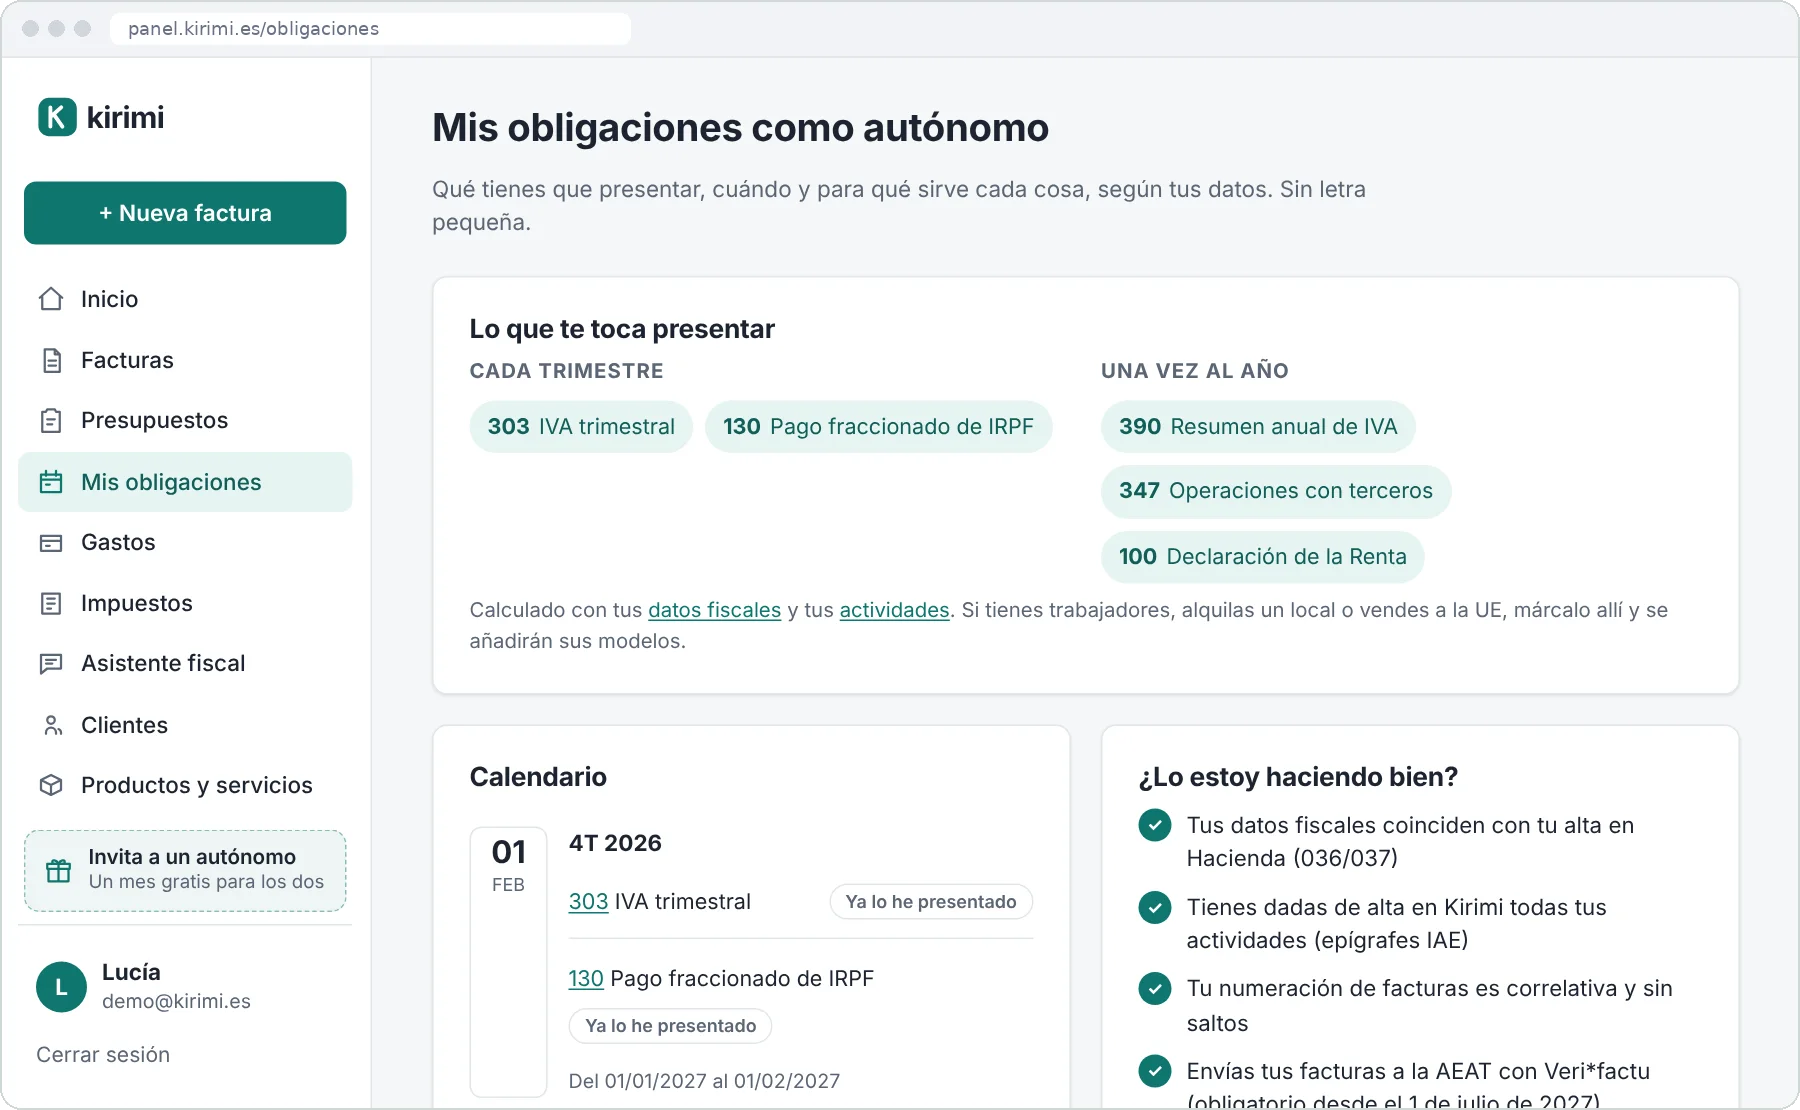1800x1110 pixels.
Task: Click the 130 Pago fraccionado de IRPF chip
Action: click(x=878, y=427)
